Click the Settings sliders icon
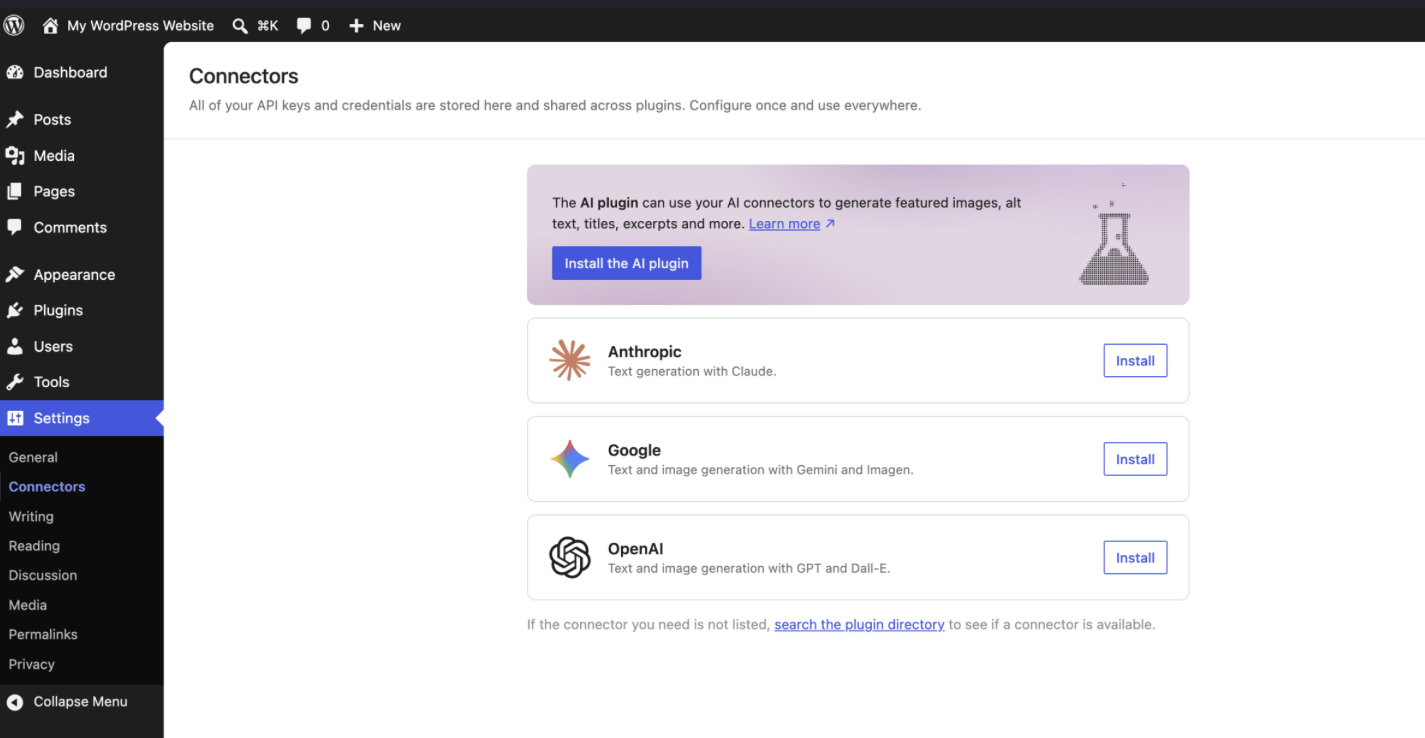Image resolution: width=1425 pixels, height=738 pixels. [15, 418]
